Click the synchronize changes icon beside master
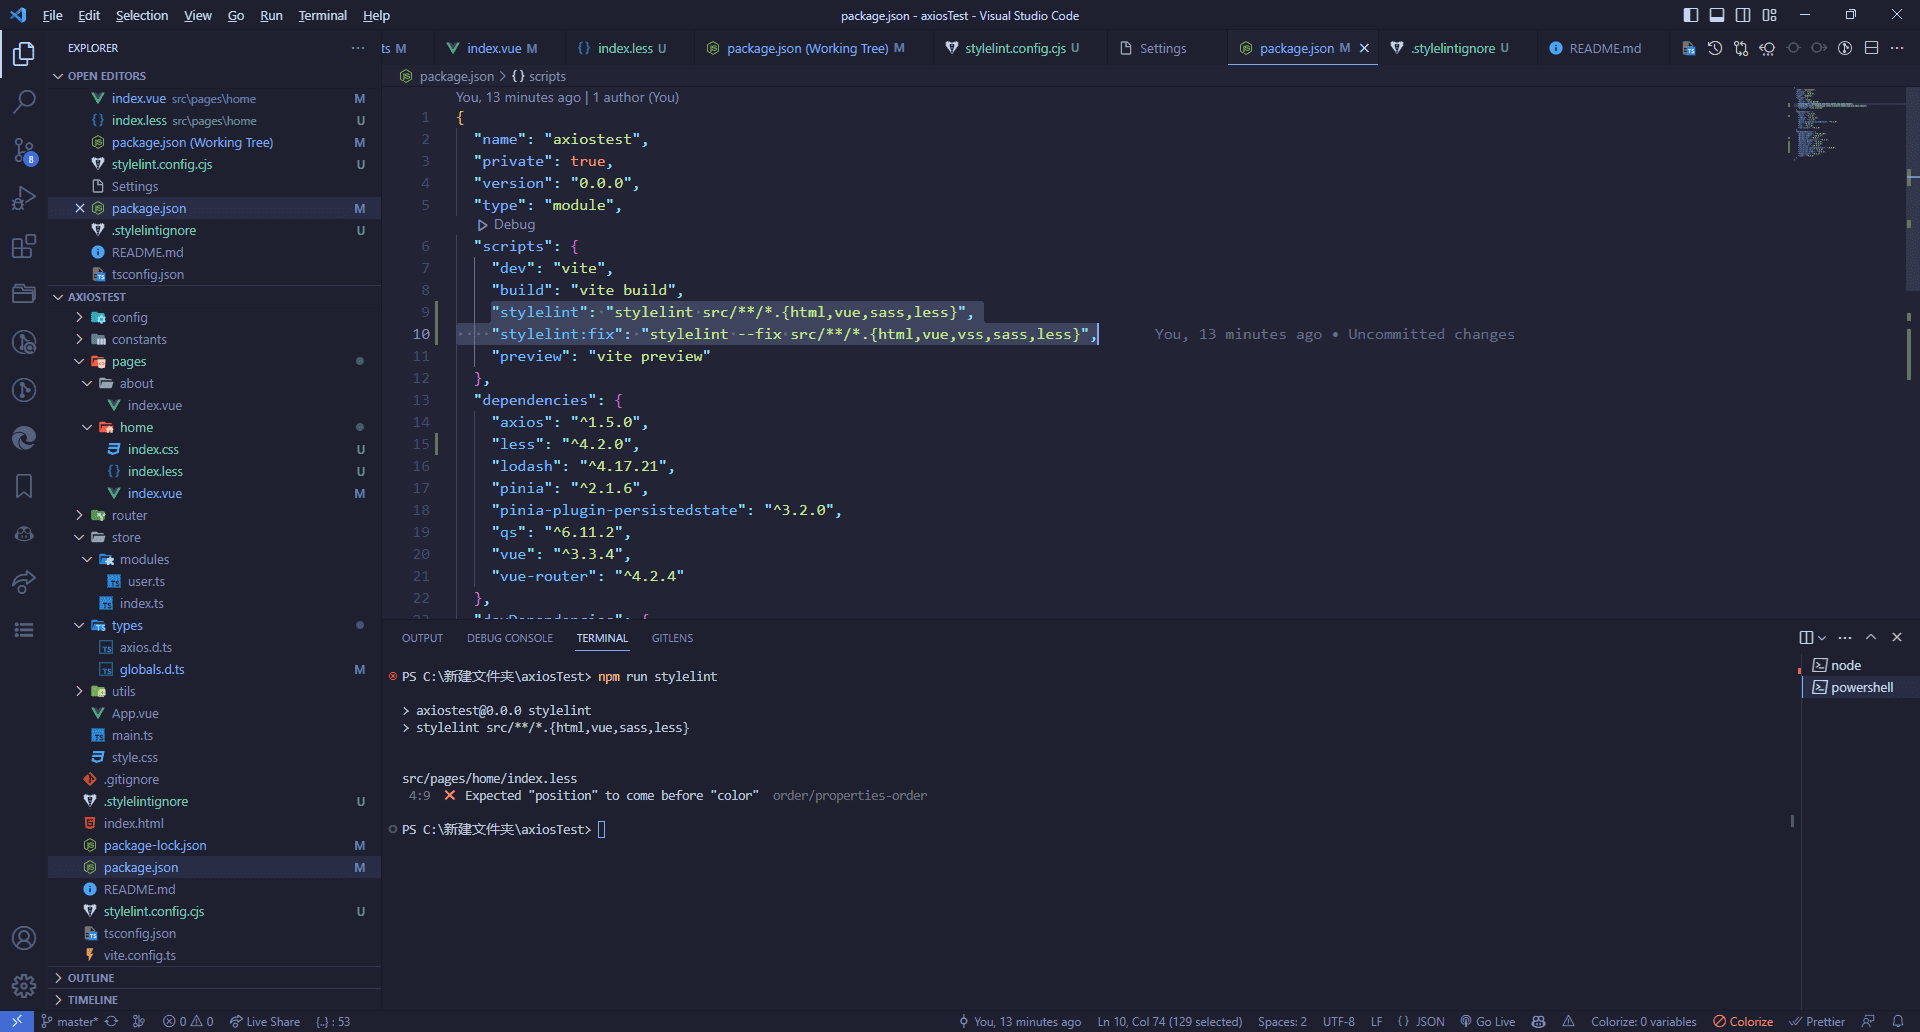1920x1032 pixels. pos(112,1021)
